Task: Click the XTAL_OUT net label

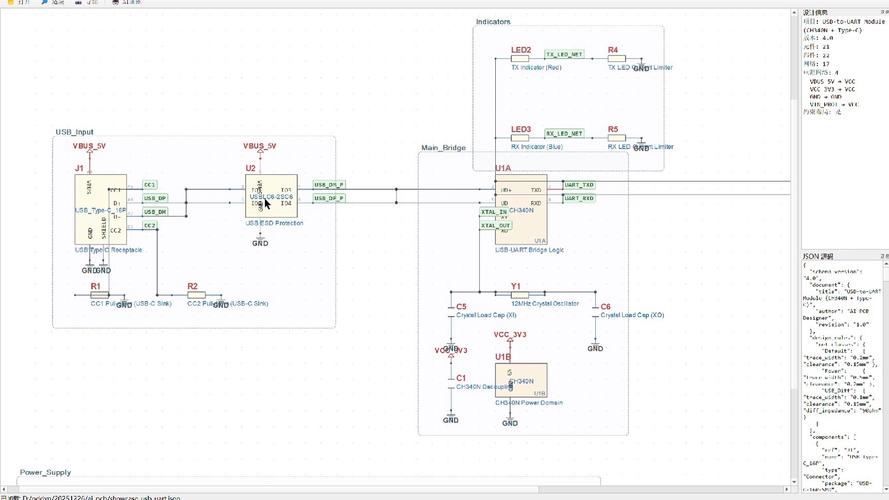Action: [496, 226]
